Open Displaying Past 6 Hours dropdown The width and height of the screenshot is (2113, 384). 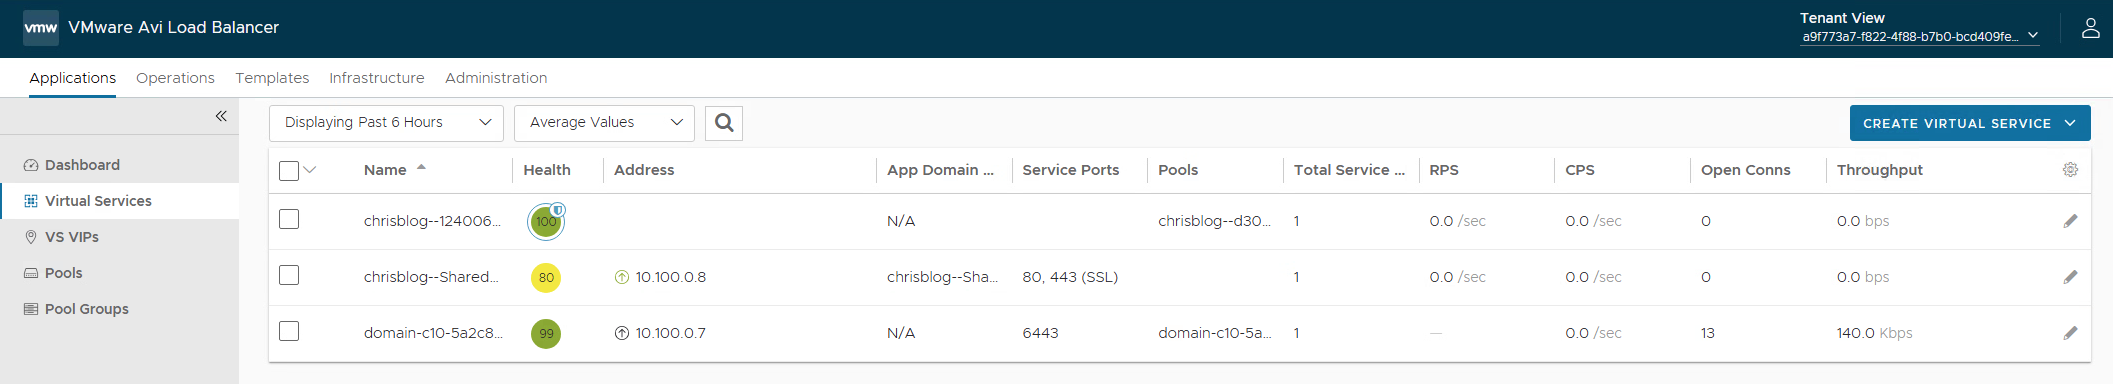(386, 123)
